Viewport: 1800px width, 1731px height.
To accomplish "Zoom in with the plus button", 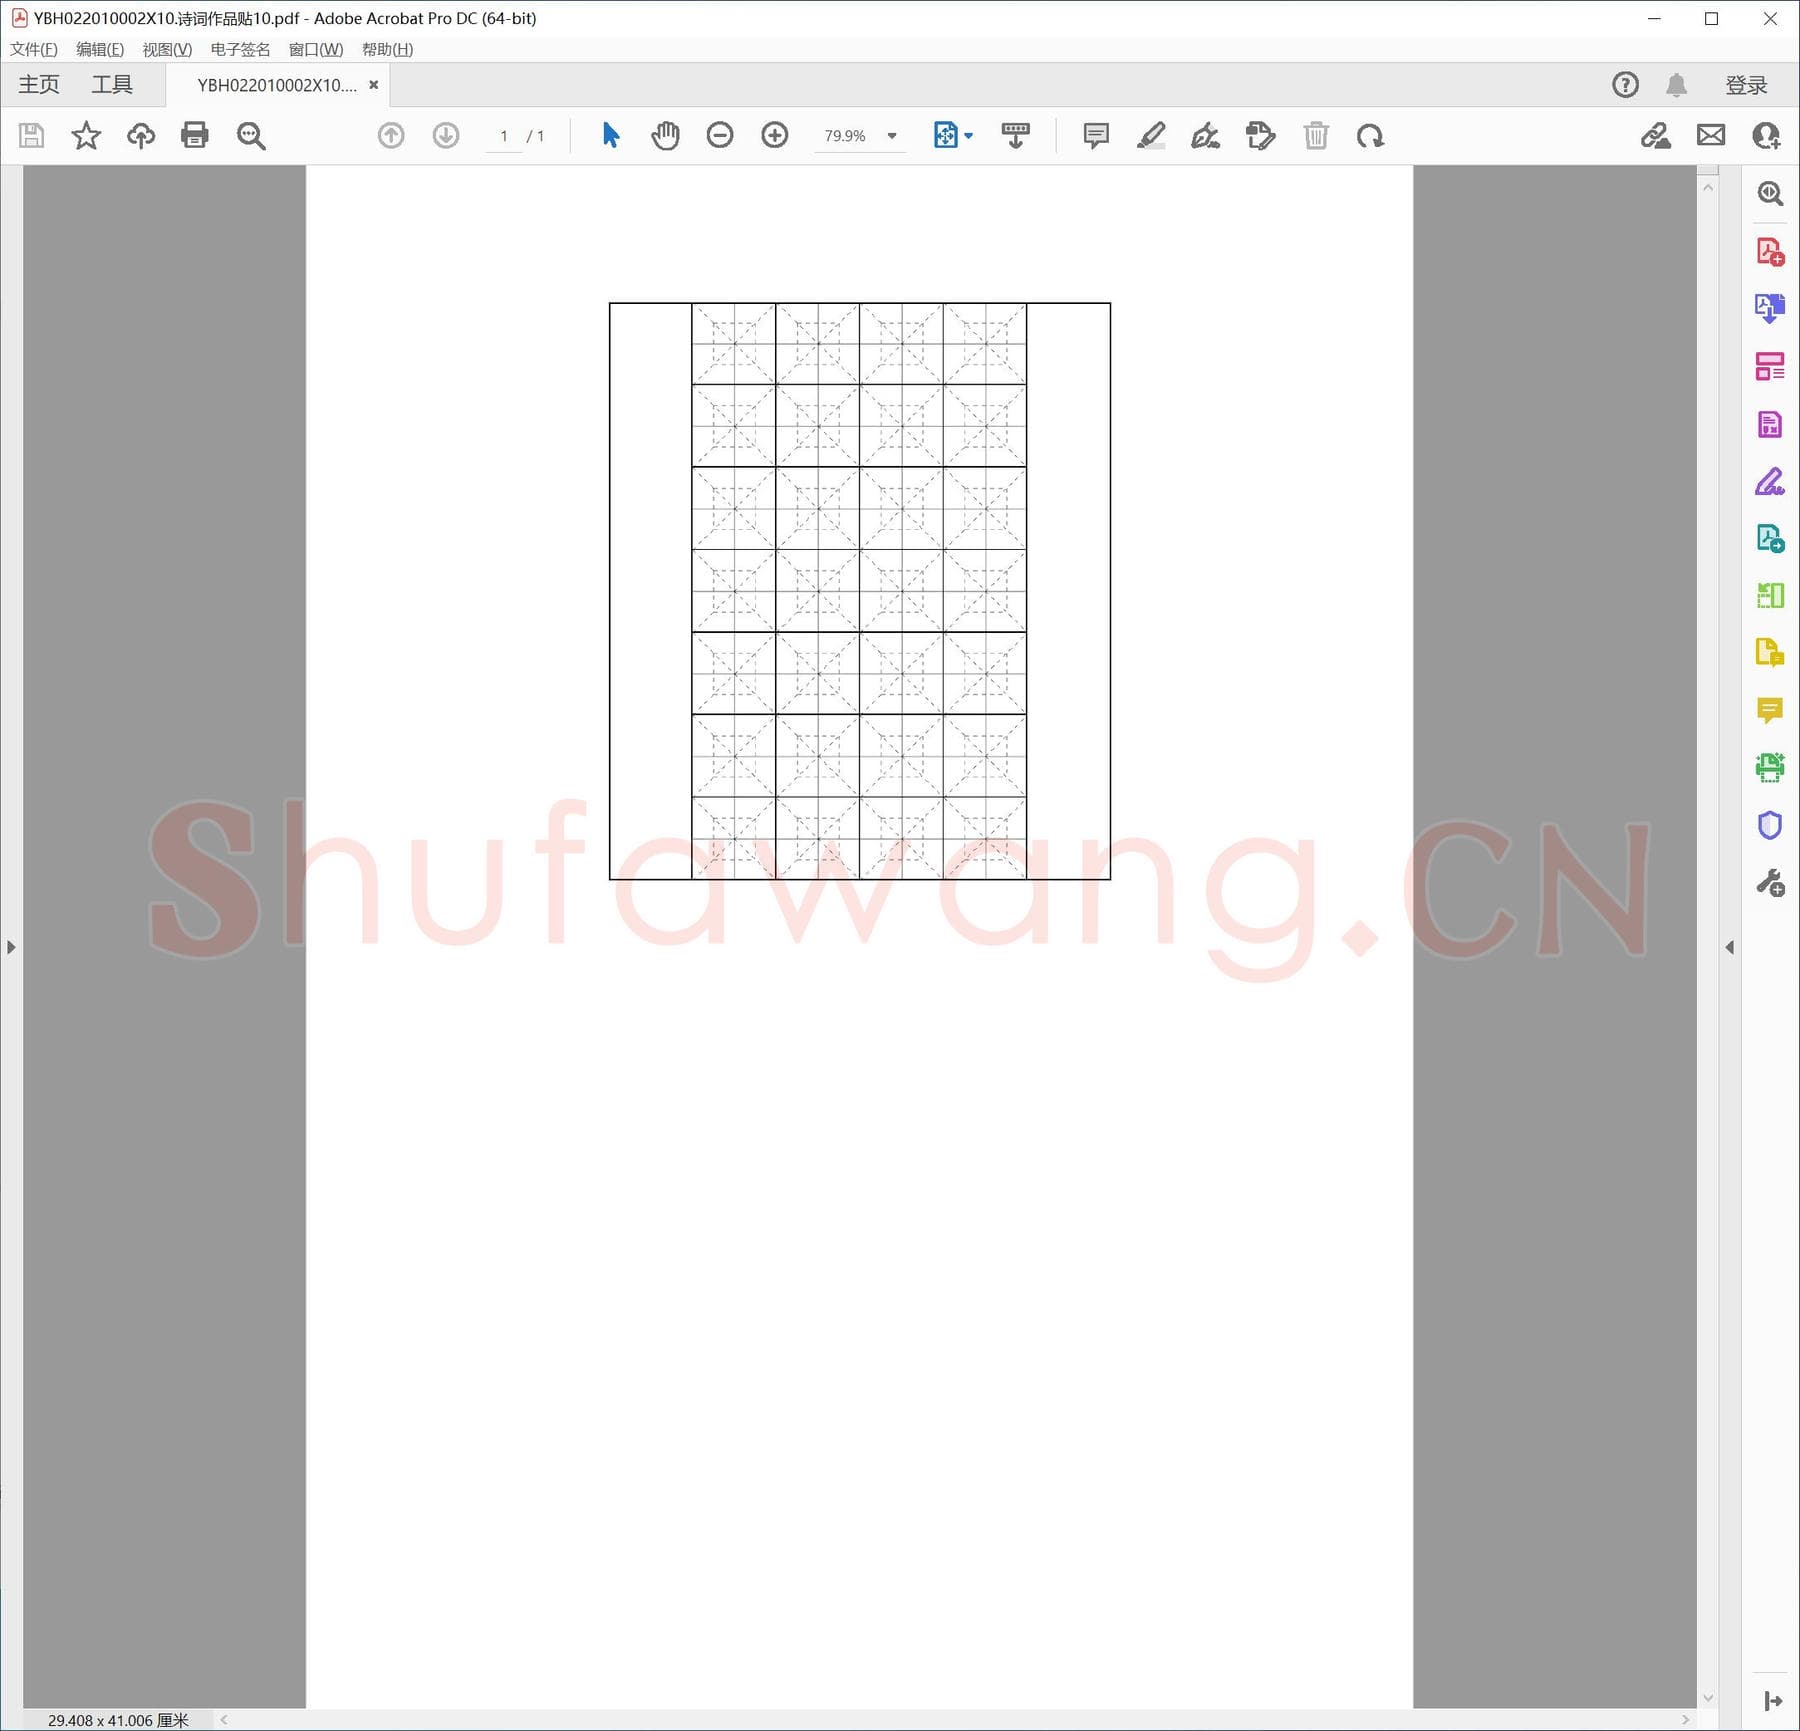I will [x=775, y=135].
